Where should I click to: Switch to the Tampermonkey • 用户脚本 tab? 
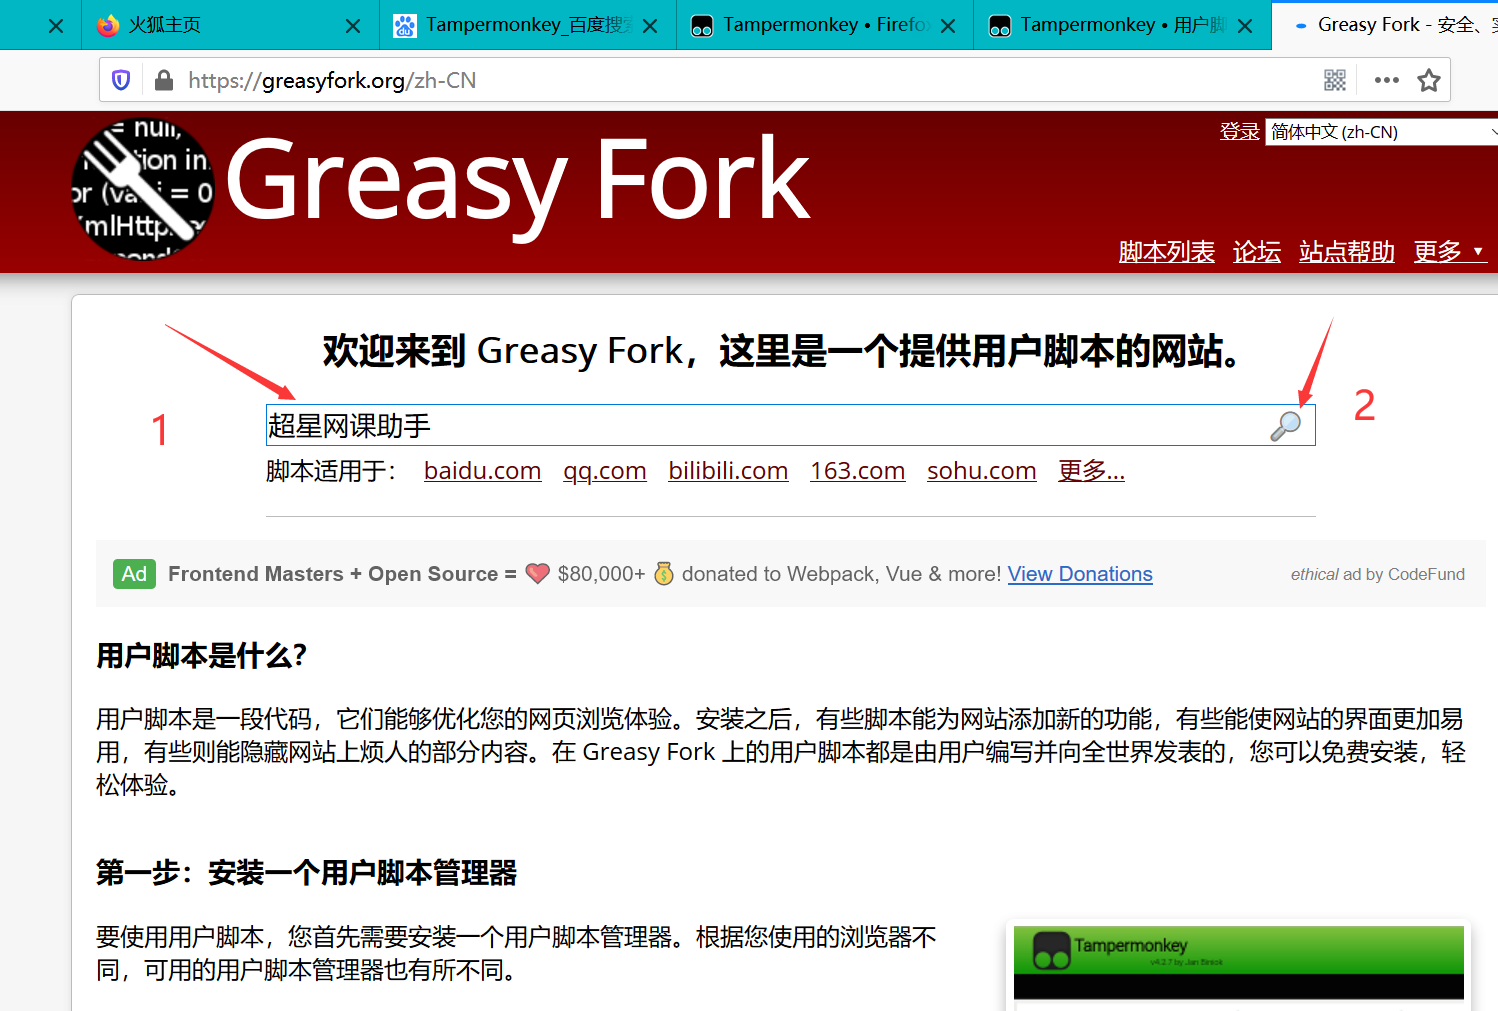1122,25
